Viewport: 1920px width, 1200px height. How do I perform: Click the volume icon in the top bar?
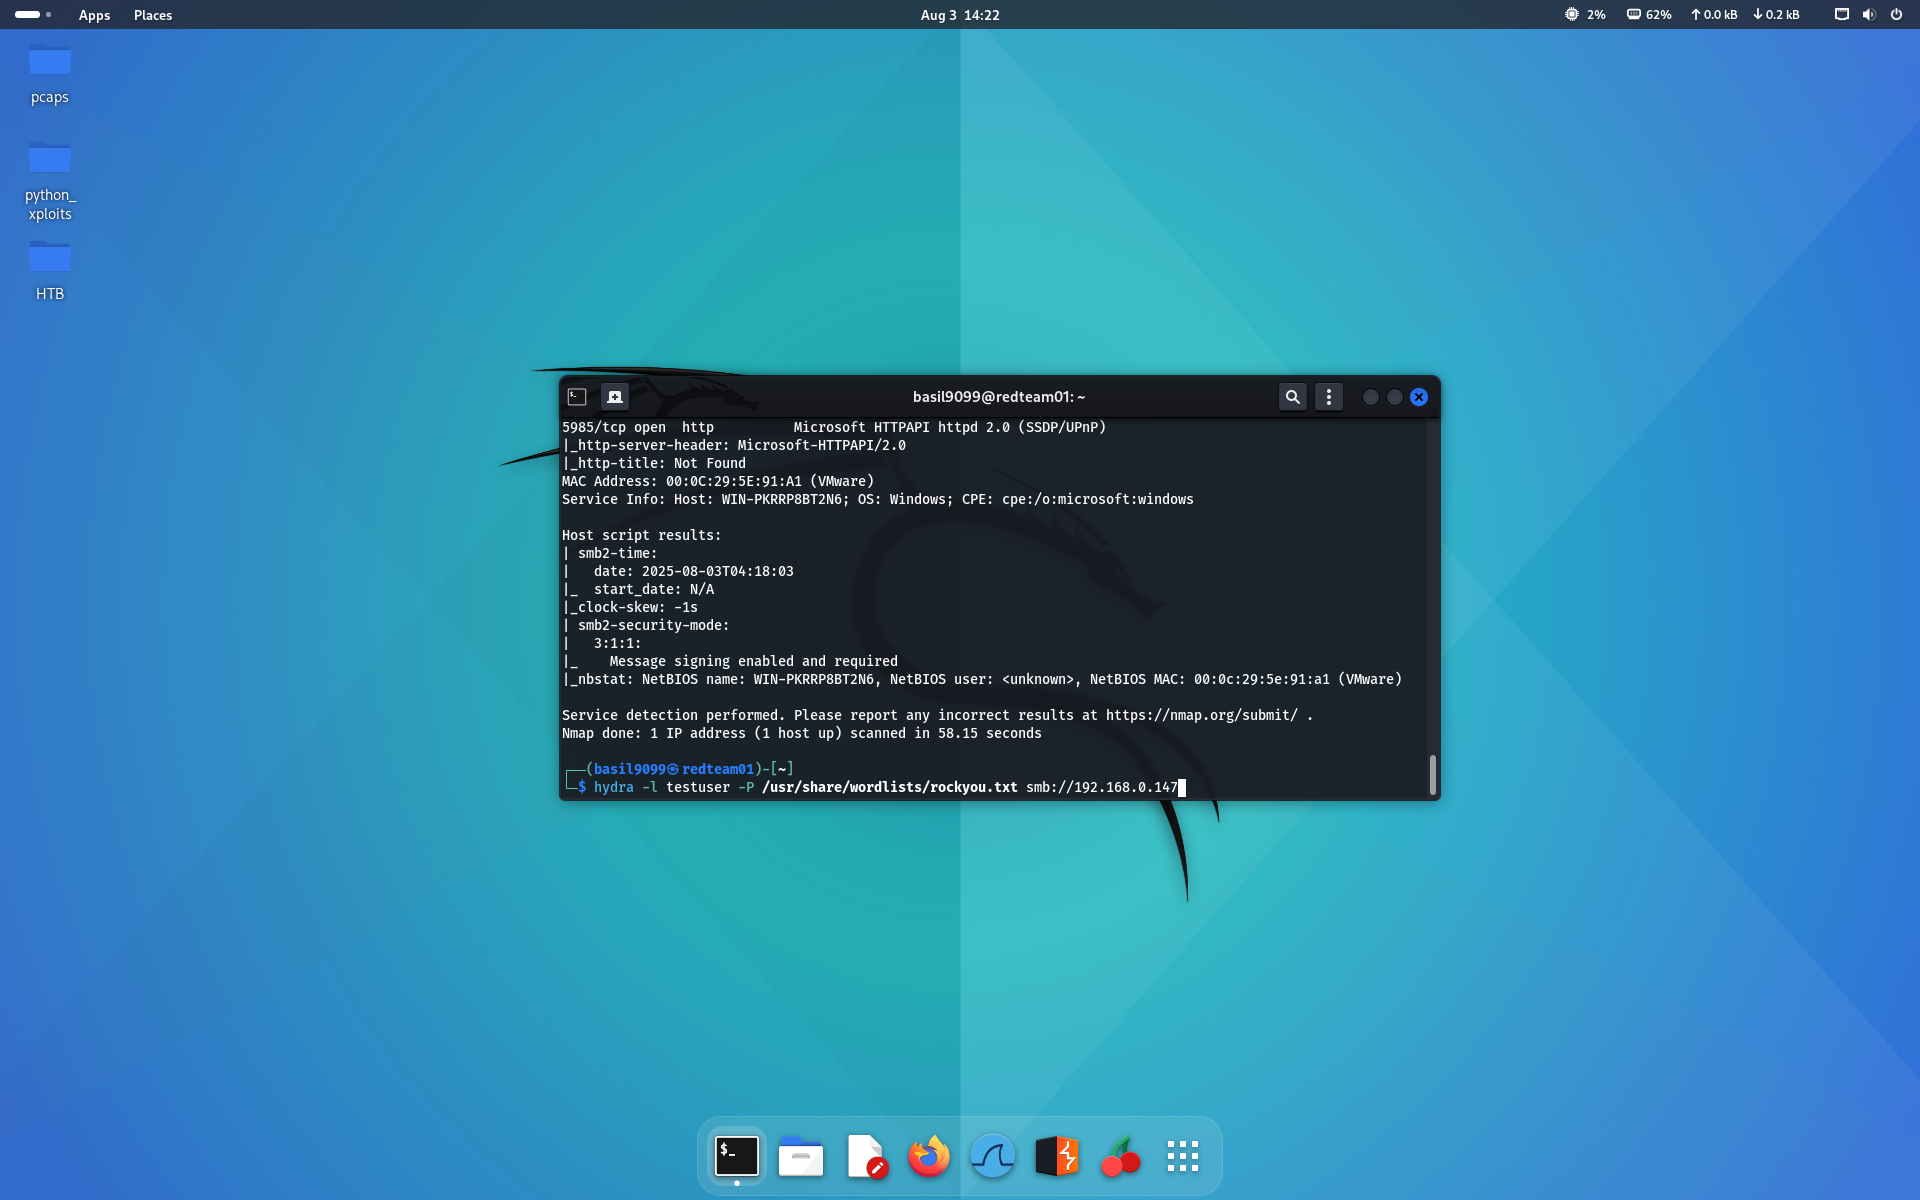1868,15
